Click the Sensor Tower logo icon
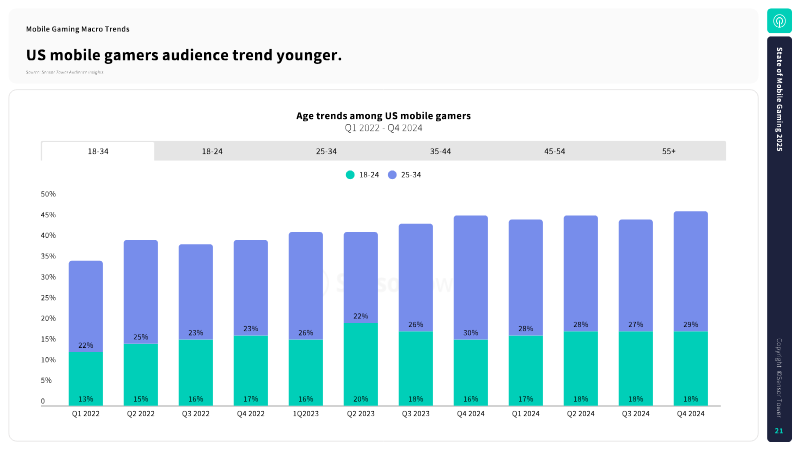The width and height of the screenshot is (800, 450). [779, 21]
